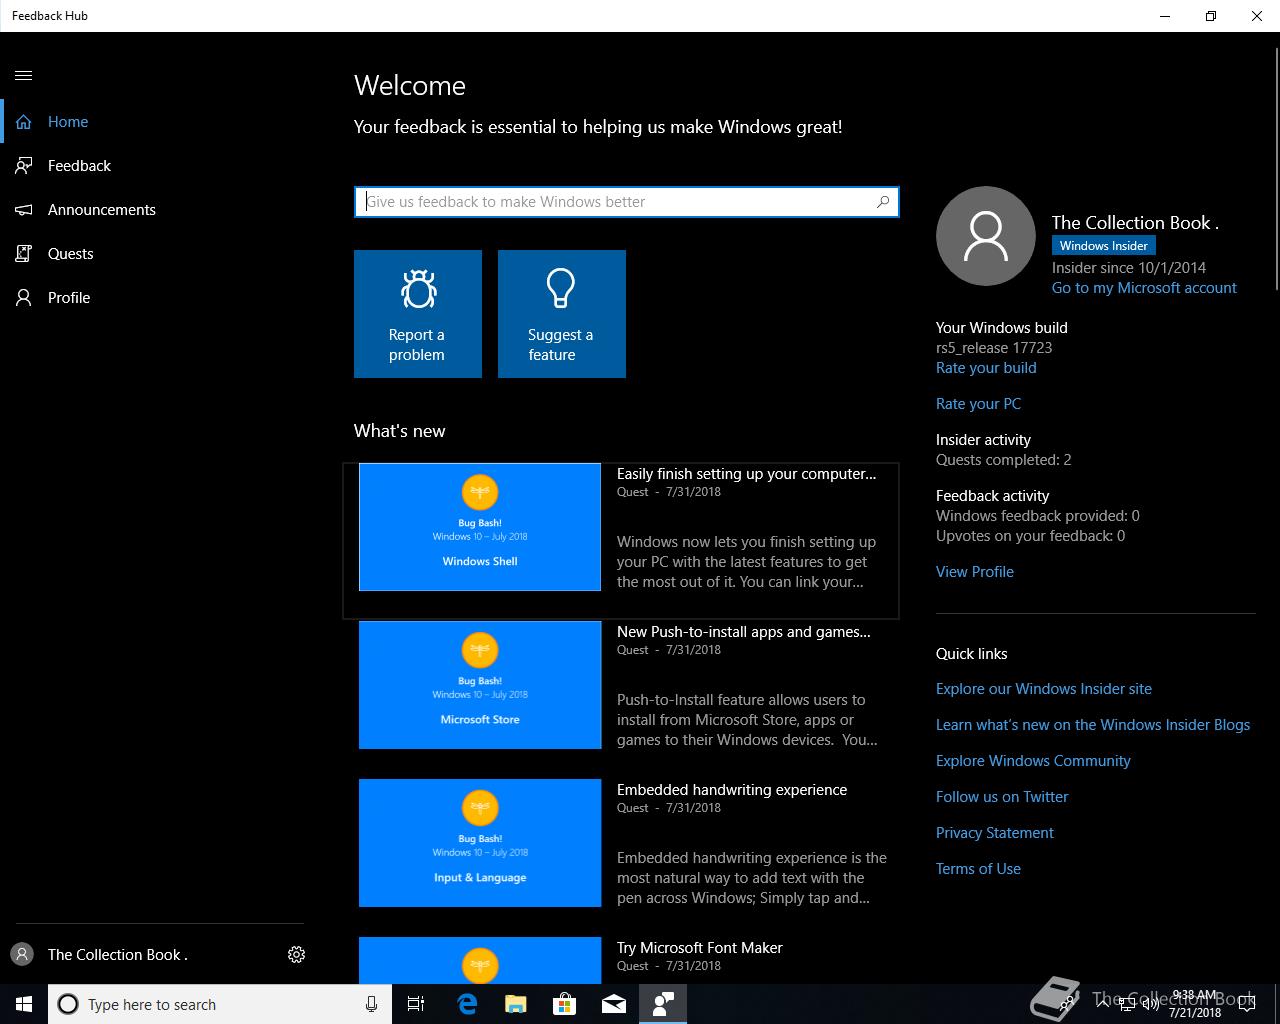Click the search magnifier in feedback box

[x=883, y=202]
